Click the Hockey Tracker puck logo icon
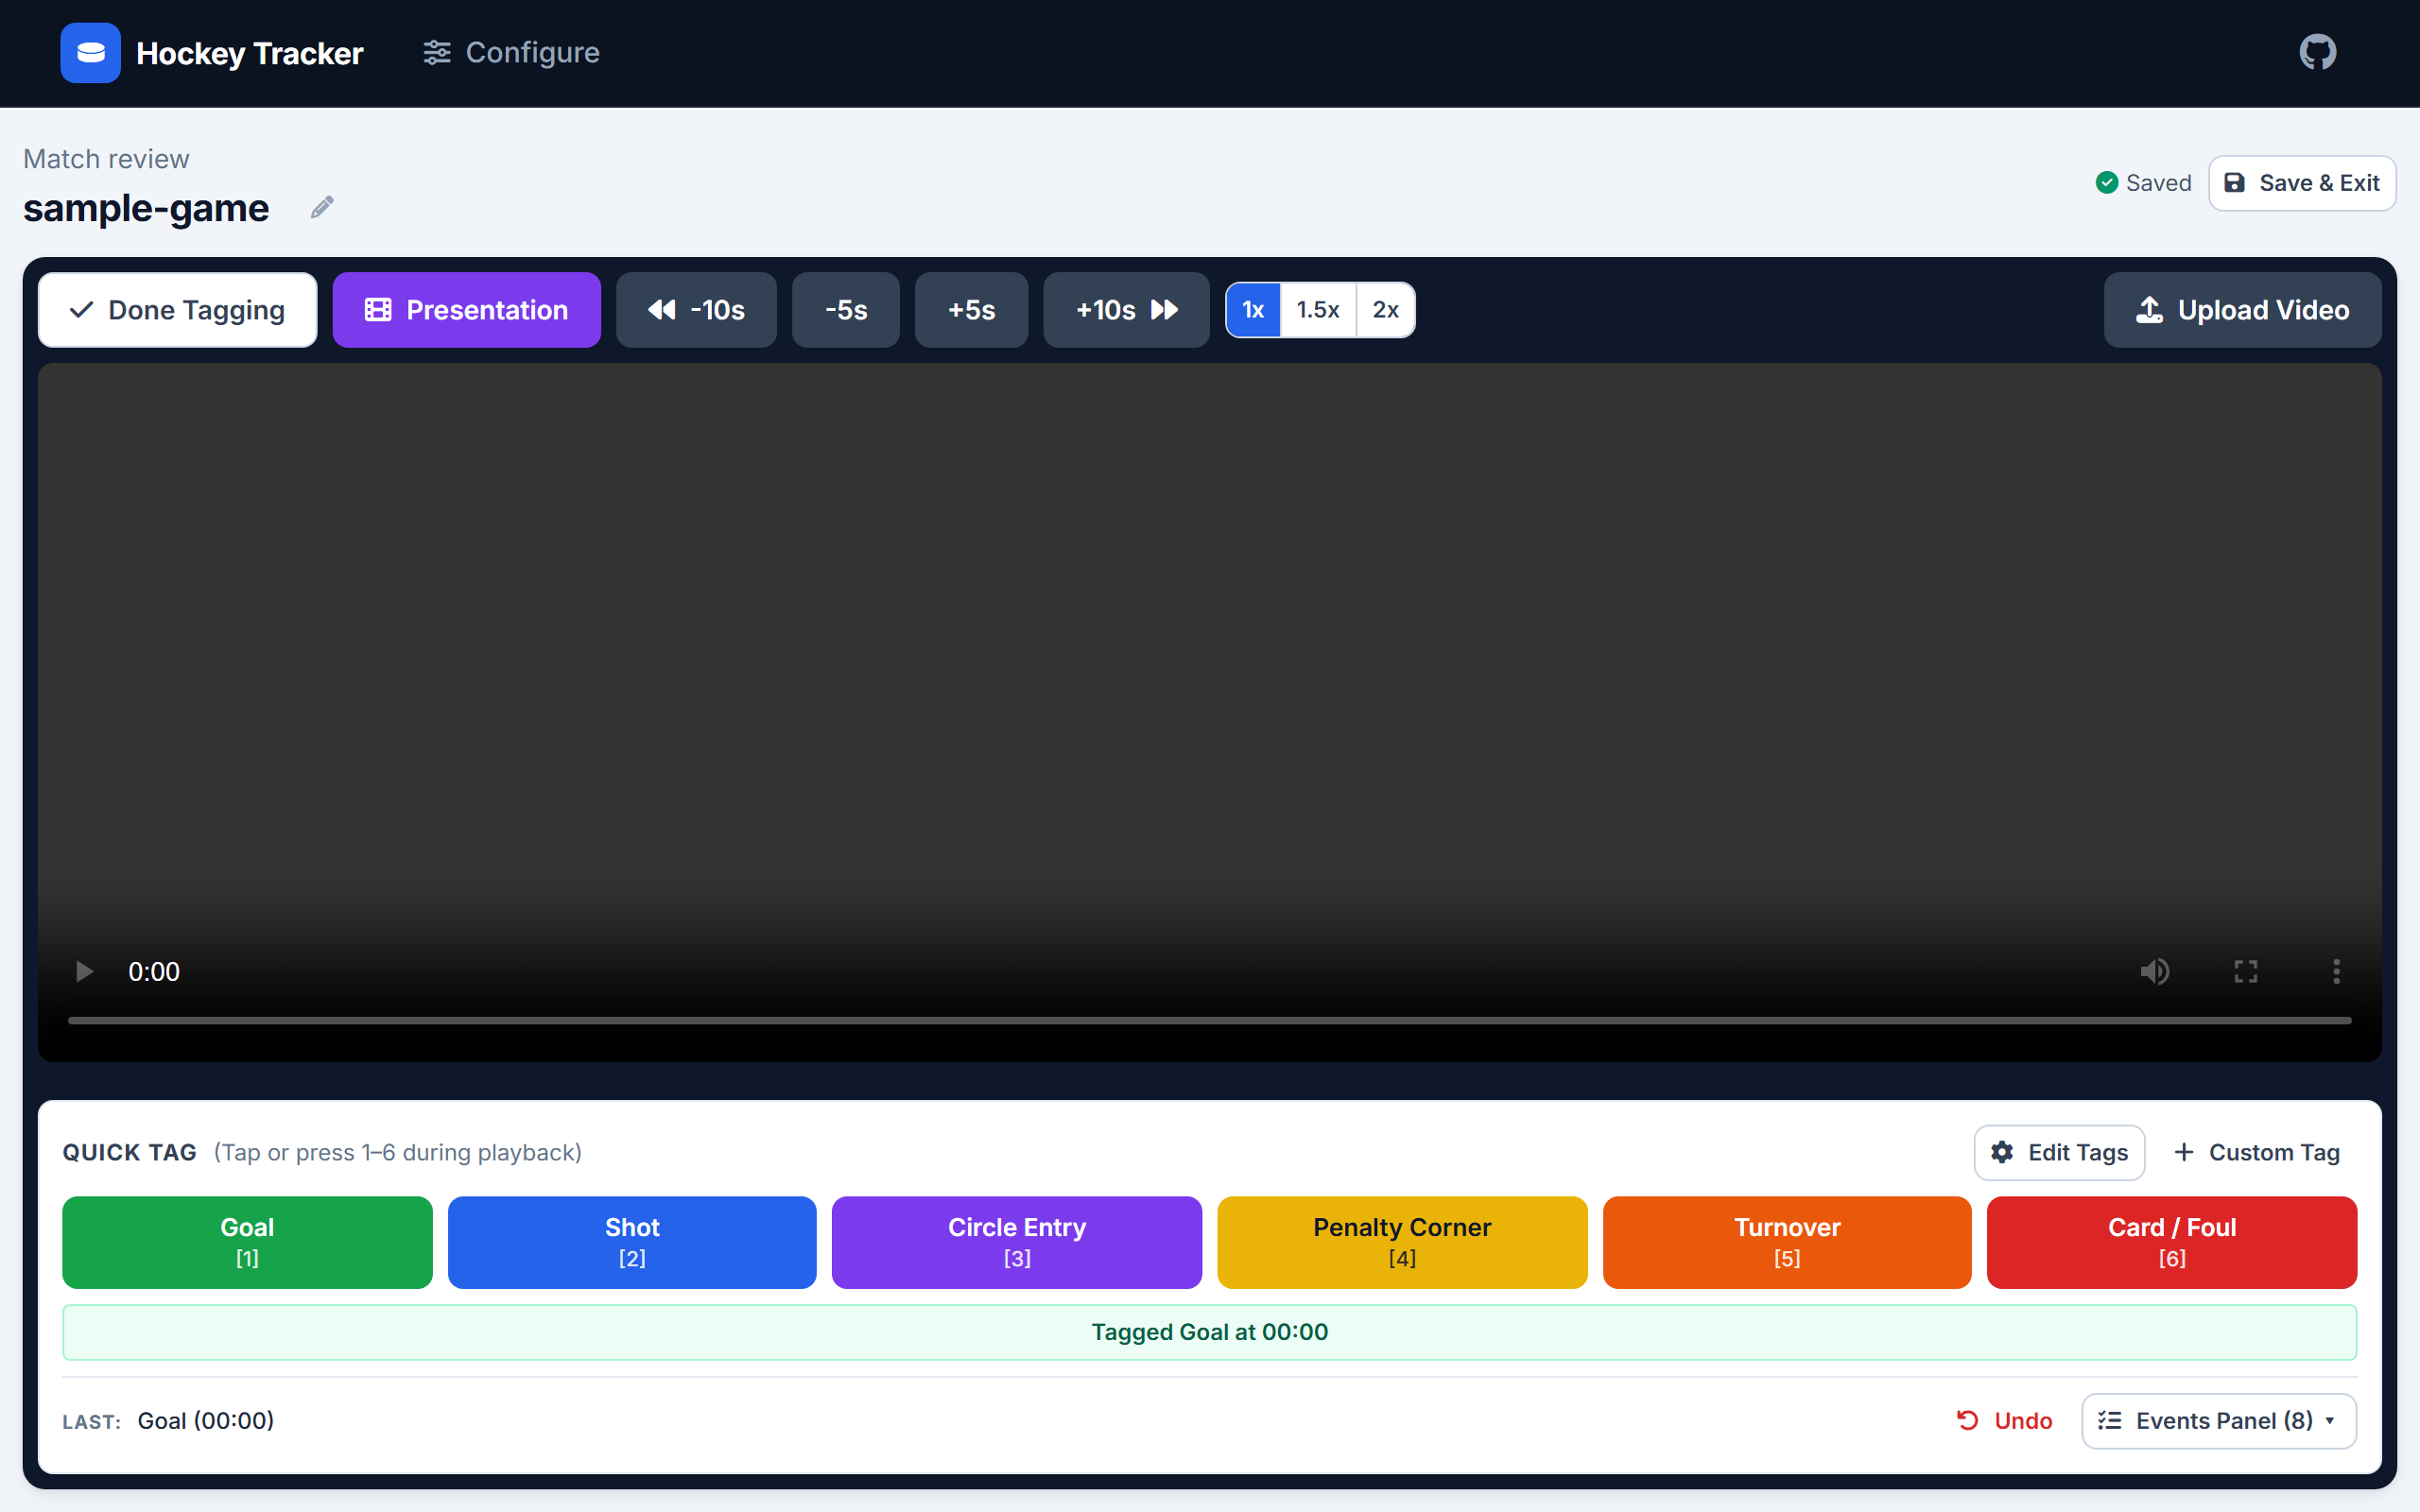 pyautogui.click(x=90, y=53)
